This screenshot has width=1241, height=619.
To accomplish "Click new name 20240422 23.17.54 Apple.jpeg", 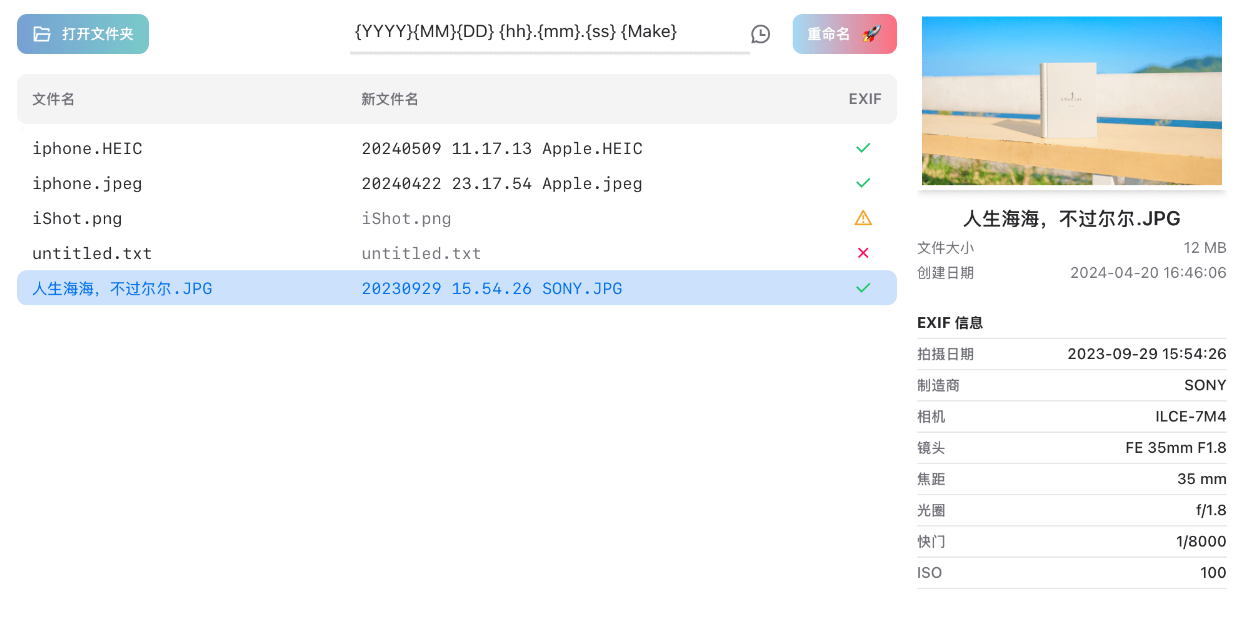I will point(502,184).
